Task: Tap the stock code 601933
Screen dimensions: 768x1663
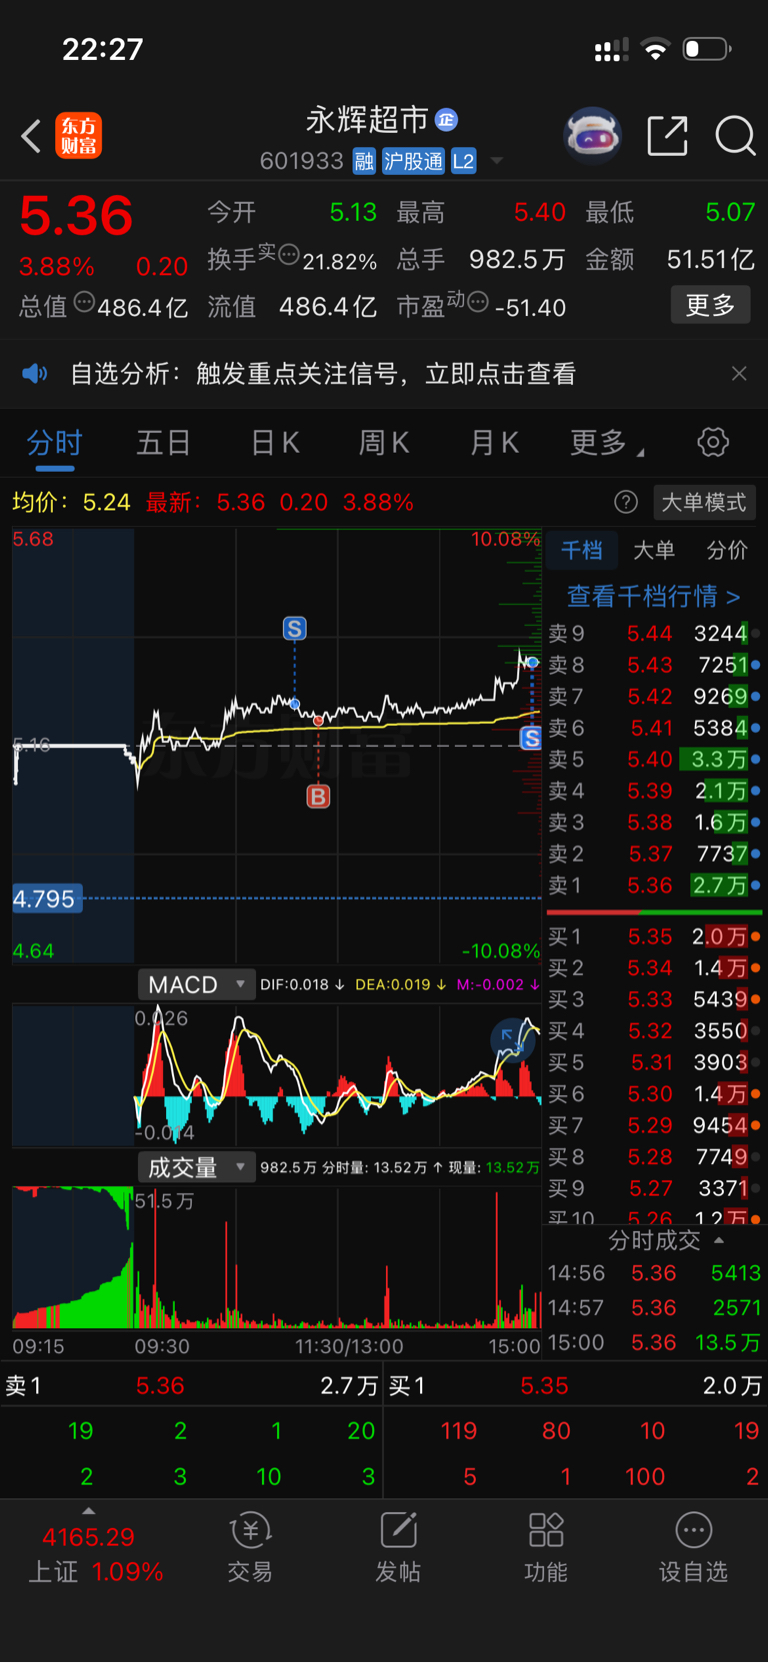Action: point(302,161)
